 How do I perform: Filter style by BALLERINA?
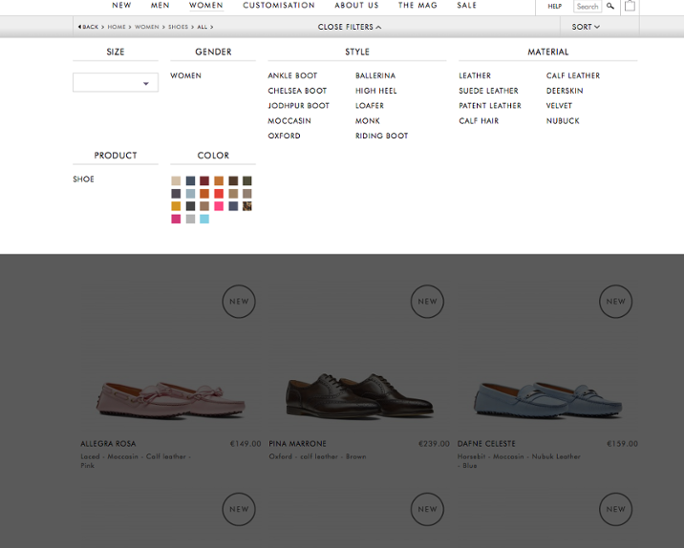375,75
